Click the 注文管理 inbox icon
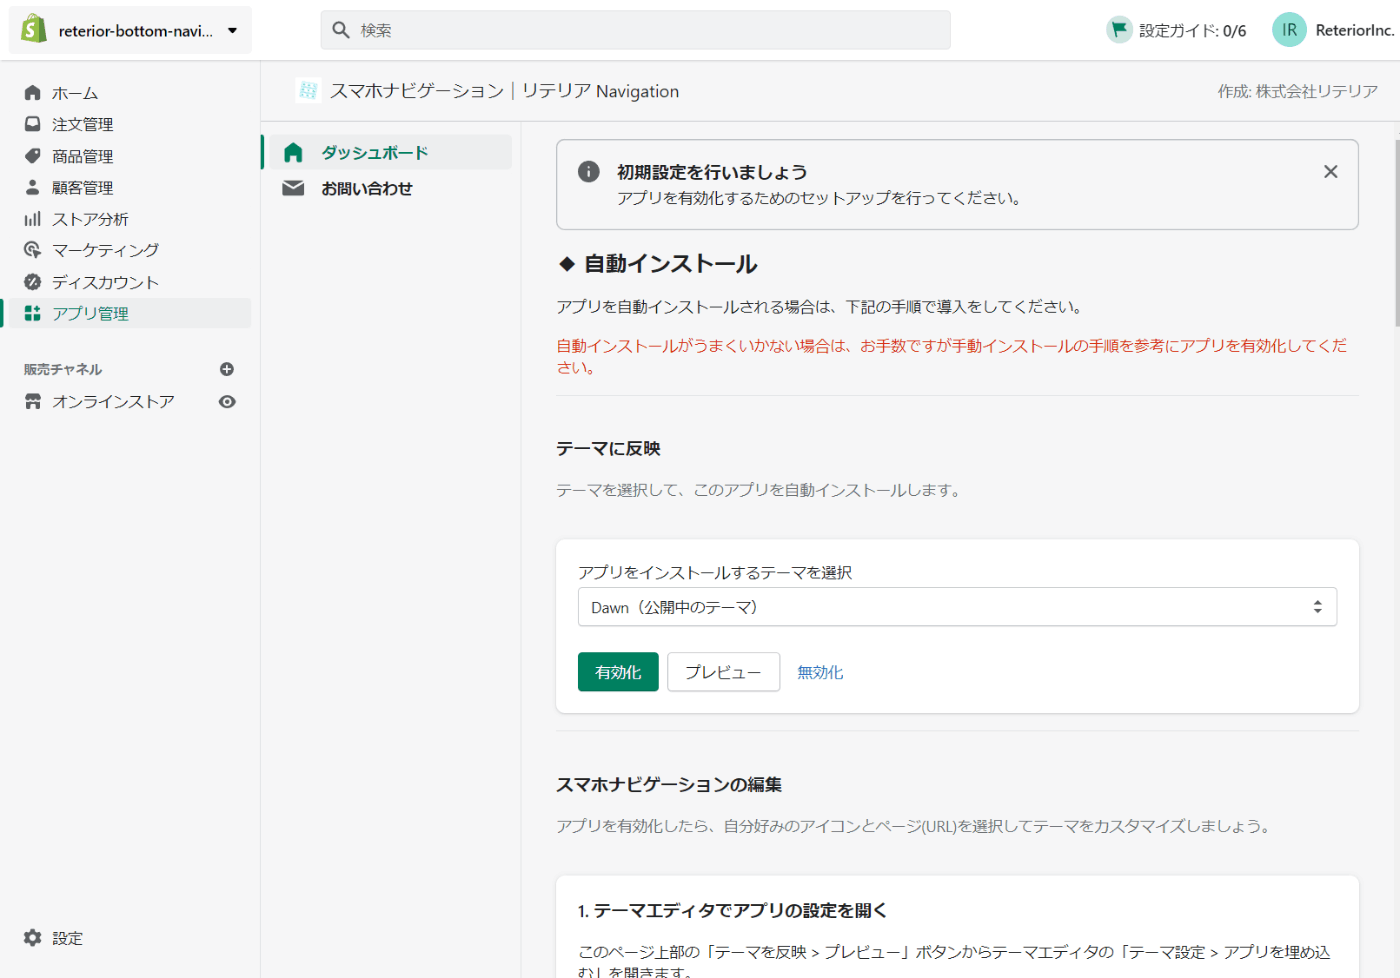 (x=33, y=124)
